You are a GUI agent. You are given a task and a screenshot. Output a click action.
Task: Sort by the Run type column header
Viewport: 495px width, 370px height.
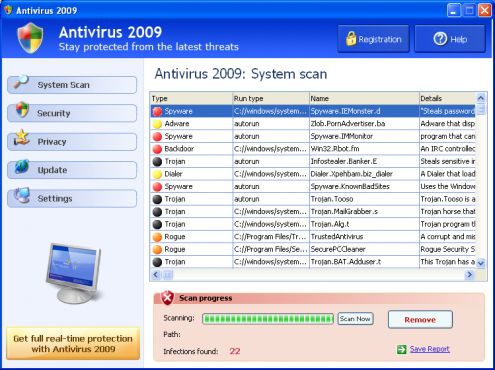(x=271, y=99)
